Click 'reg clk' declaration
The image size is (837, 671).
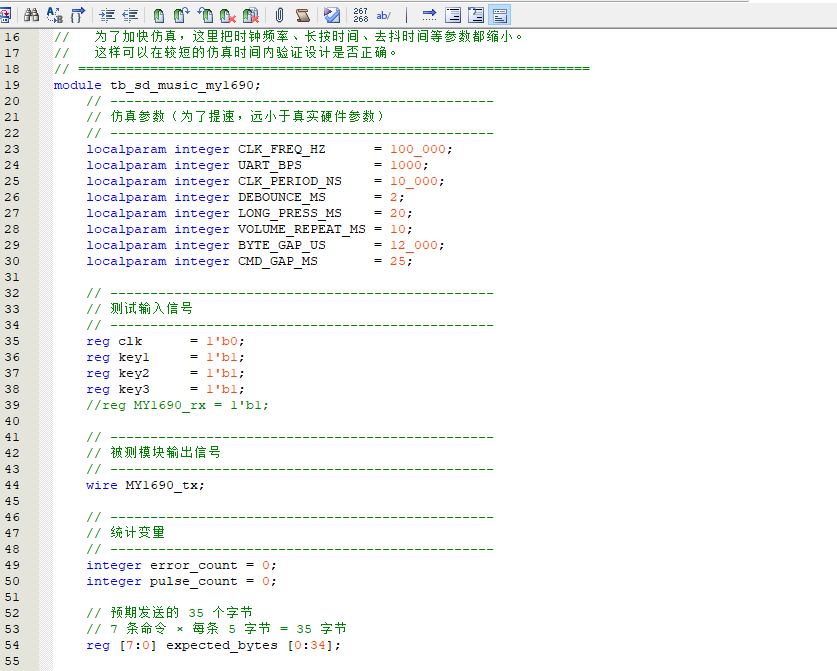click(114, 341)
